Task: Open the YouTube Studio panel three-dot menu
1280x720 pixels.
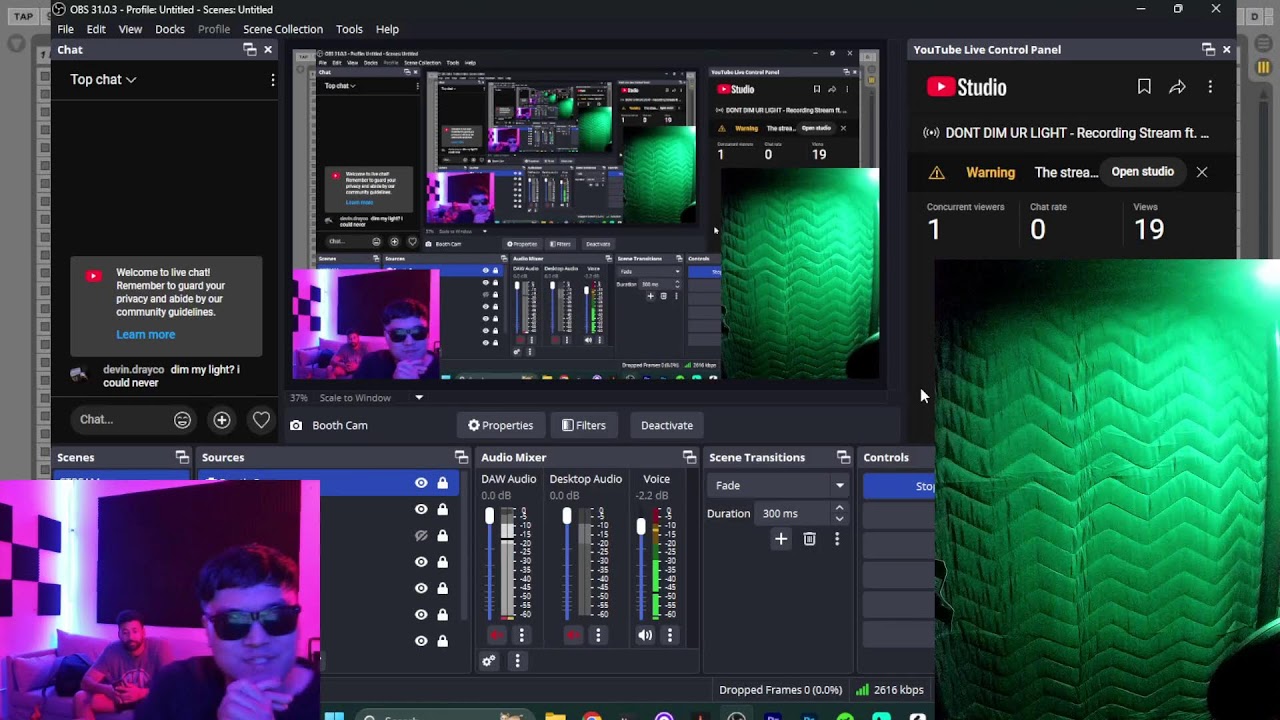Action: pos(1210,87)
